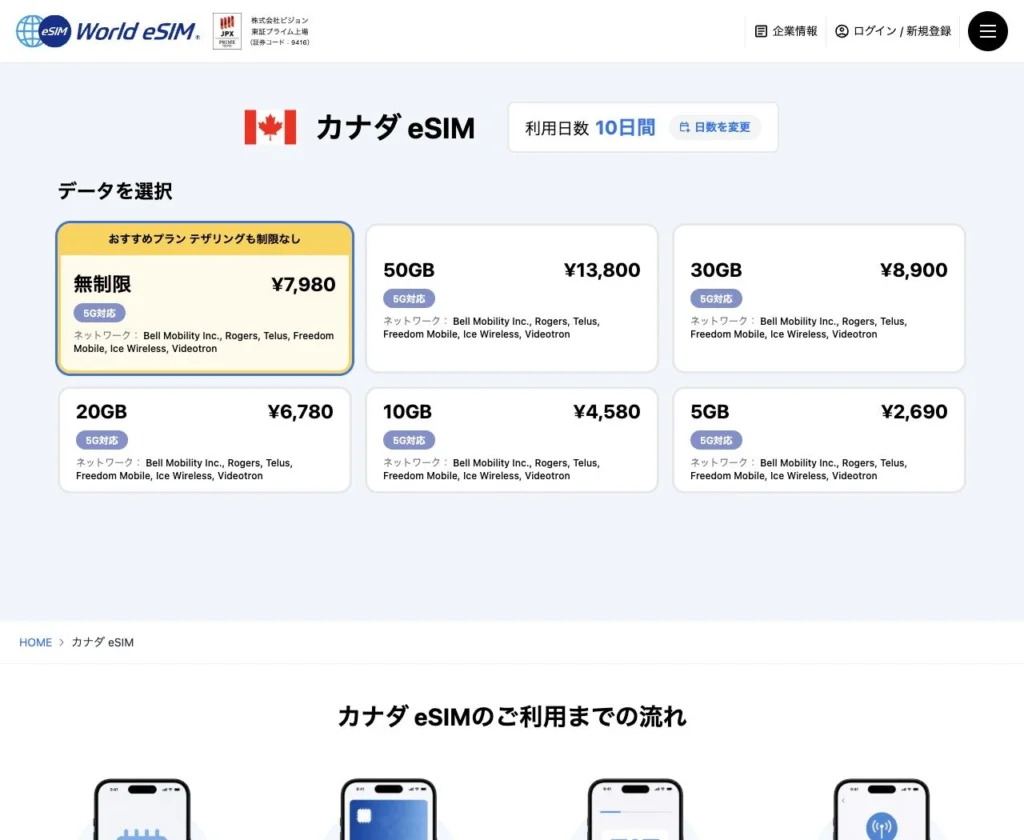Screen dimensions: 1024x840
Task: Click the 株式会社ビジョン company text
Action: click(280, 20)
